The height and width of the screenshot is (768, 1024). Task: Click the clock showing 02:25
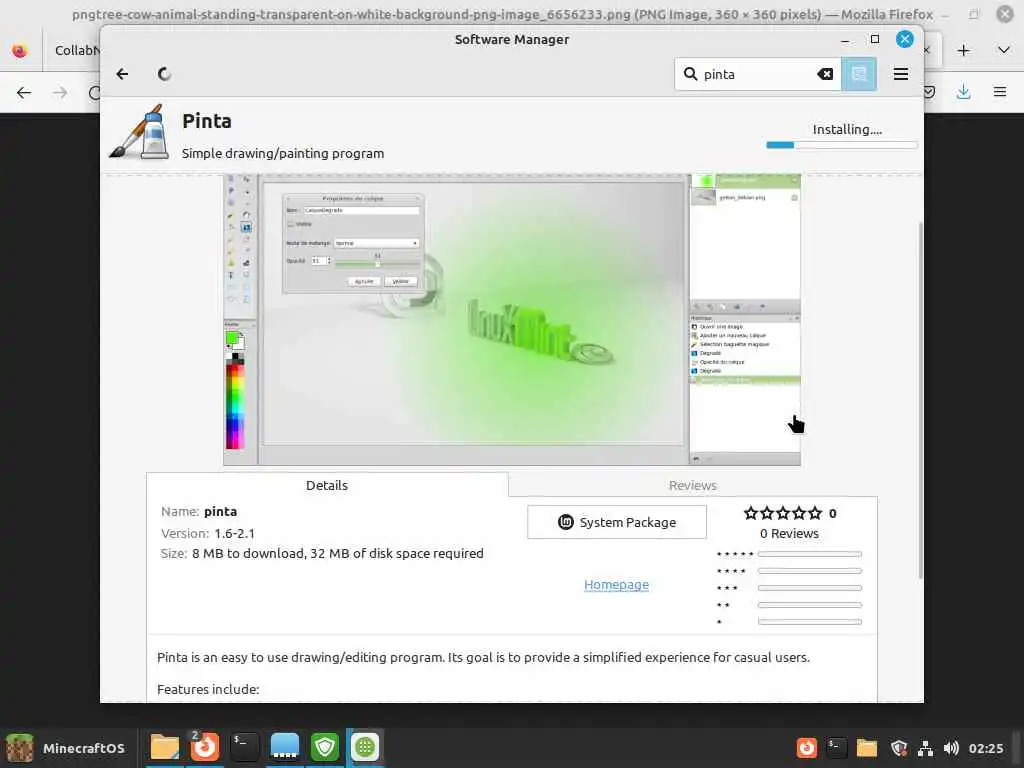point(985,748)
